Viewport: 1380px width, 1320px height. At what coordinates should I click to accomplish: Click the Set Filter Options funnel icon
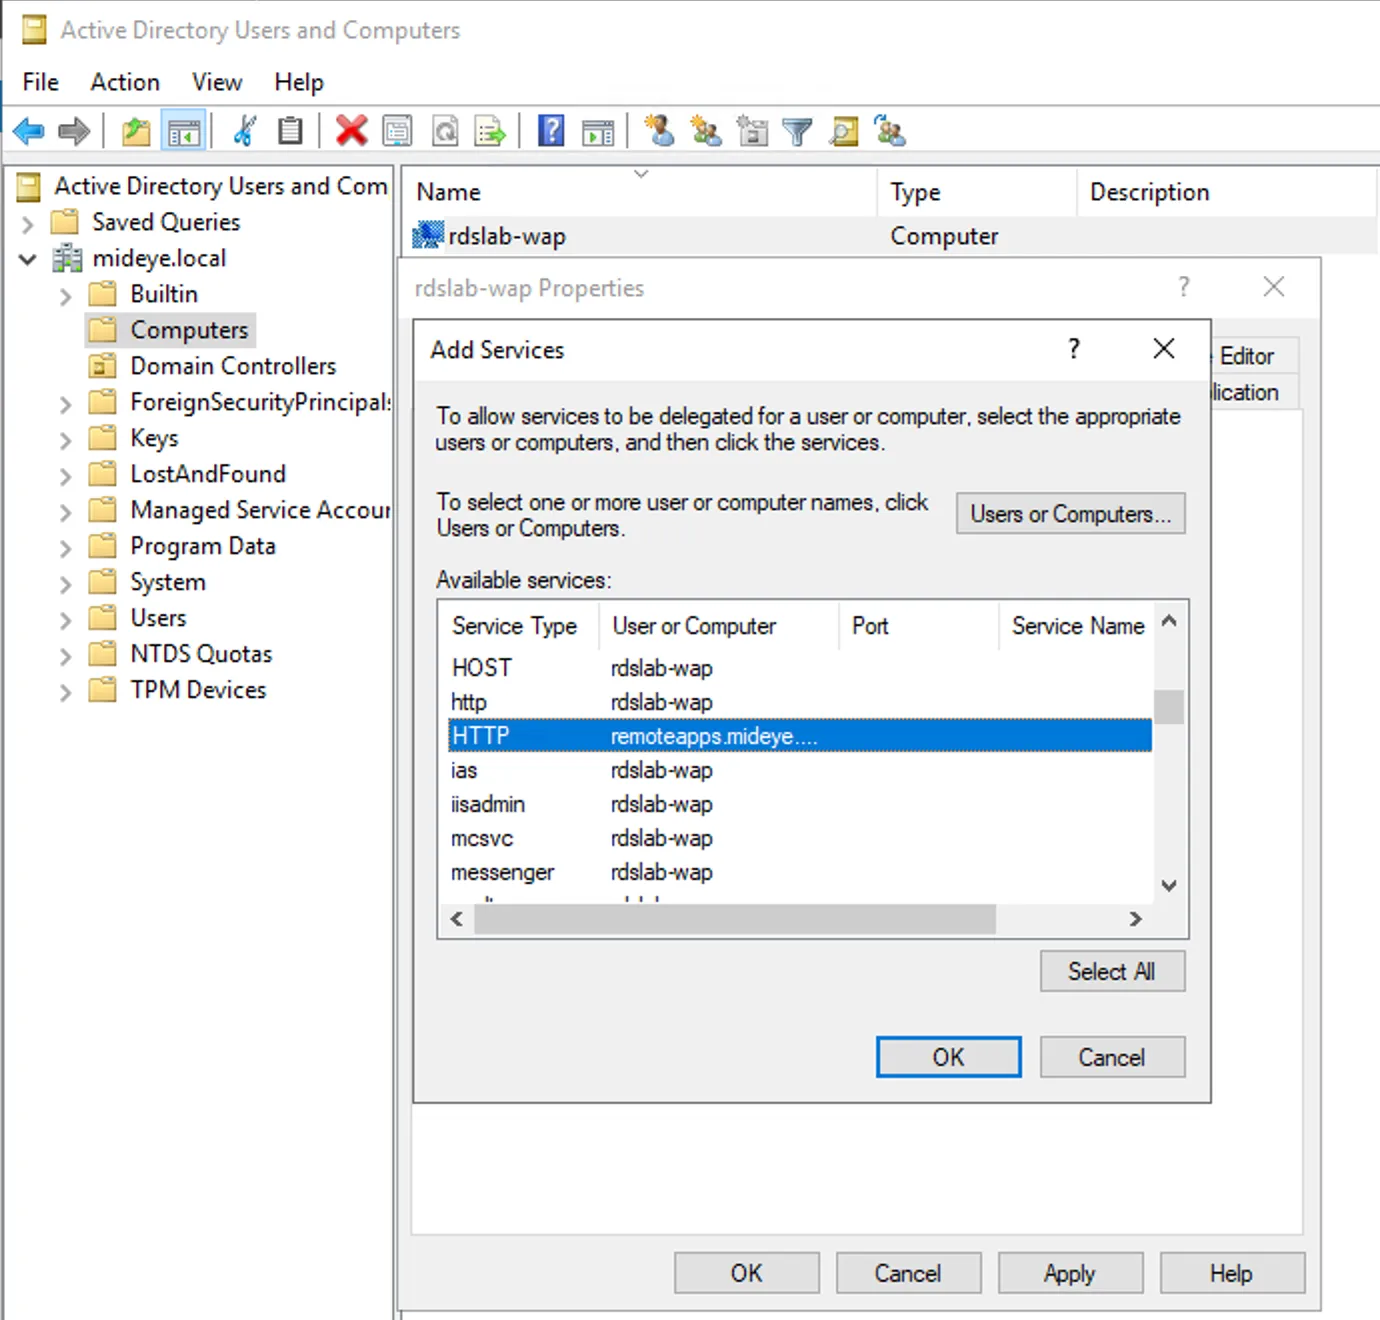(797, 131)
